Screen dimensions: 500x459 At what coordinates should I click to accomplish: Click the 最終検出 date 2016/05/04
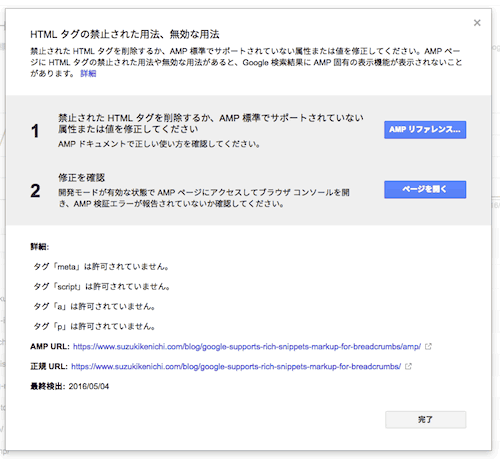tap(89, 386)
